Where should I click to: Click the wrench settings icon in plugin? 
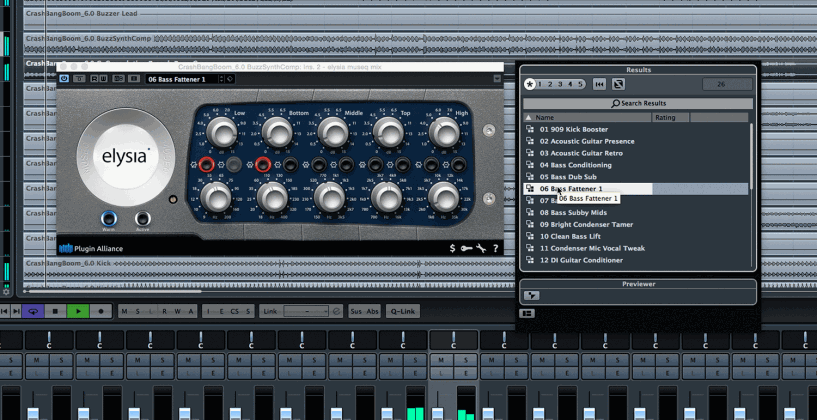[481, 248]
